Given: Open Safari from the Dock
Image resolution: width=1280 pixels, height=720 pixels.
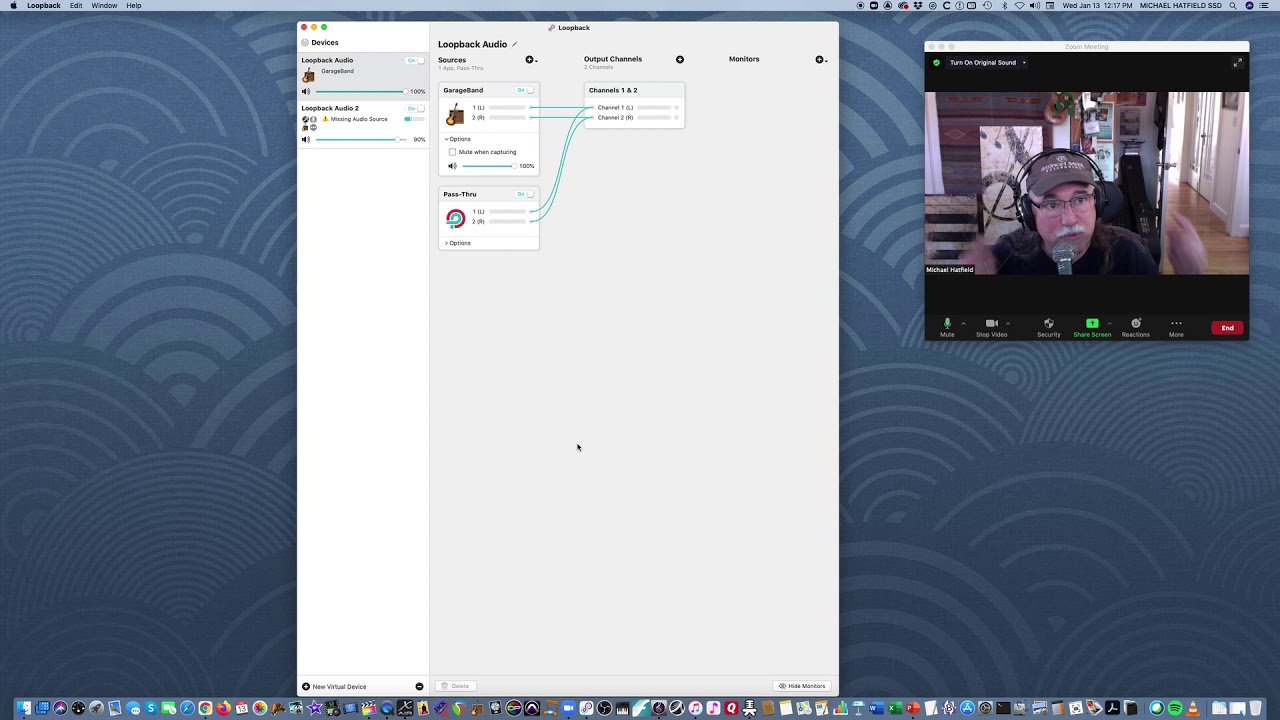Looking at the screenshot, I should tap(187, 708).
